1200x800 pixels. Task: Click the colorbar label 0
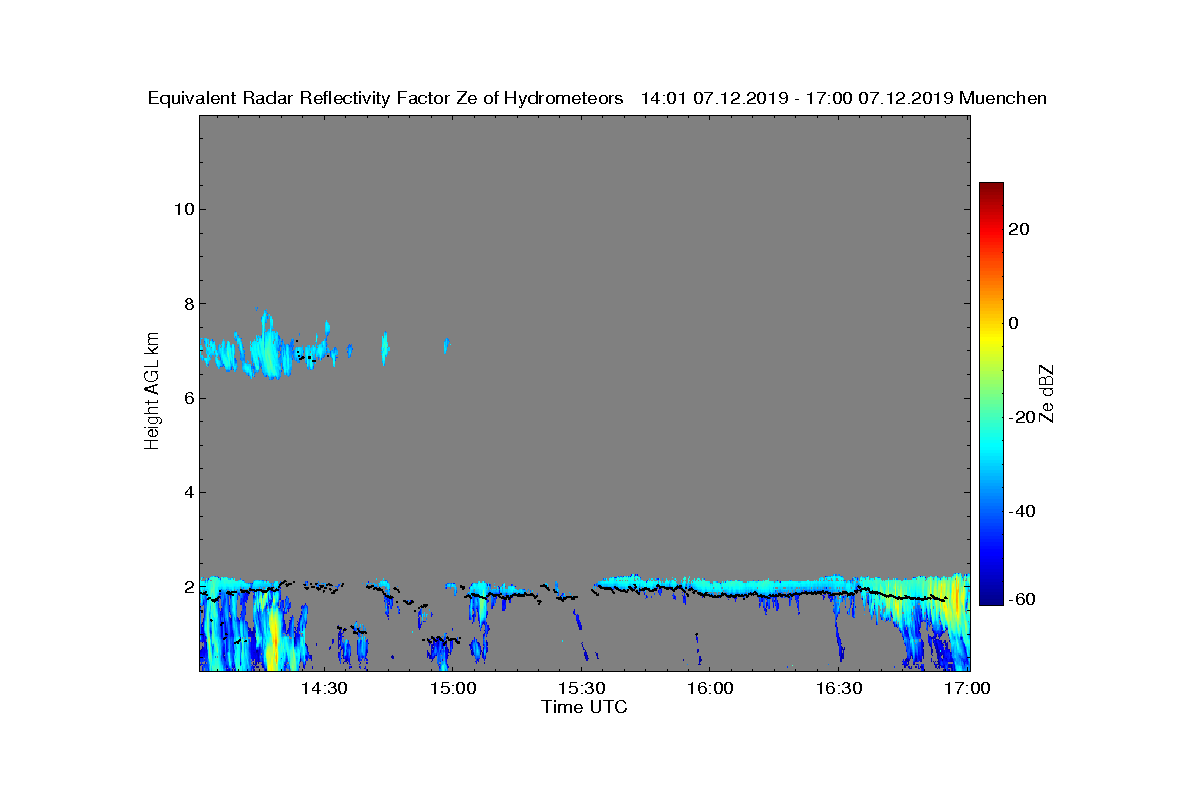(1014, 323)
